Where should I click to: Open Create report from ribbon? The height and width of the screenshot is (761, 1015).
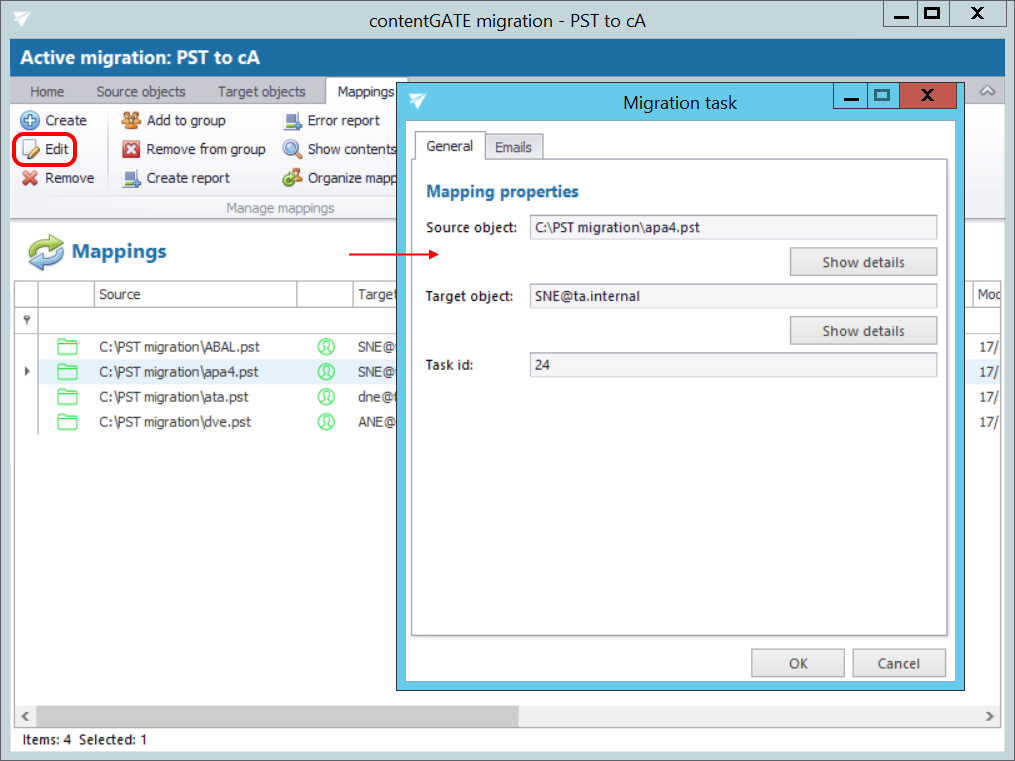(131, 178)
